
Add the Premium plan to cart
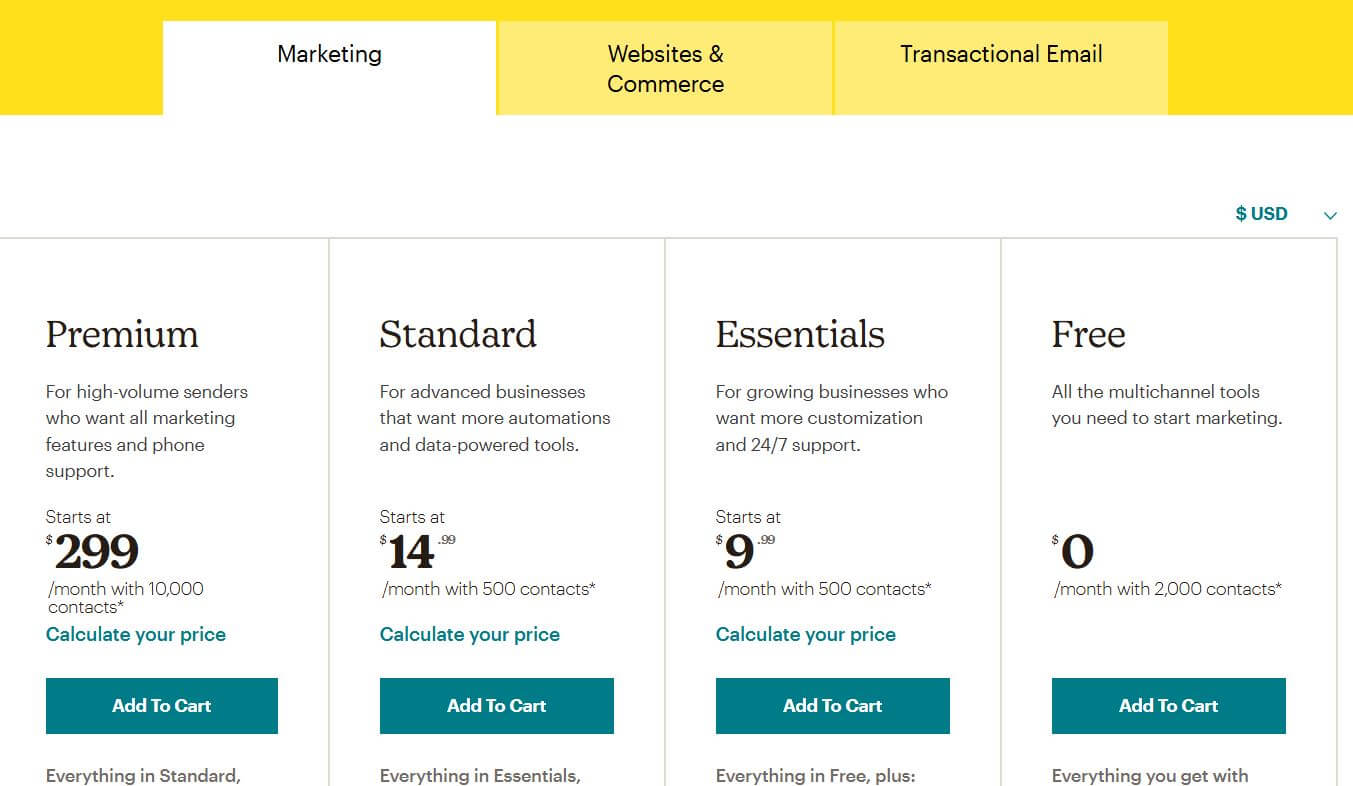point(161,705)
